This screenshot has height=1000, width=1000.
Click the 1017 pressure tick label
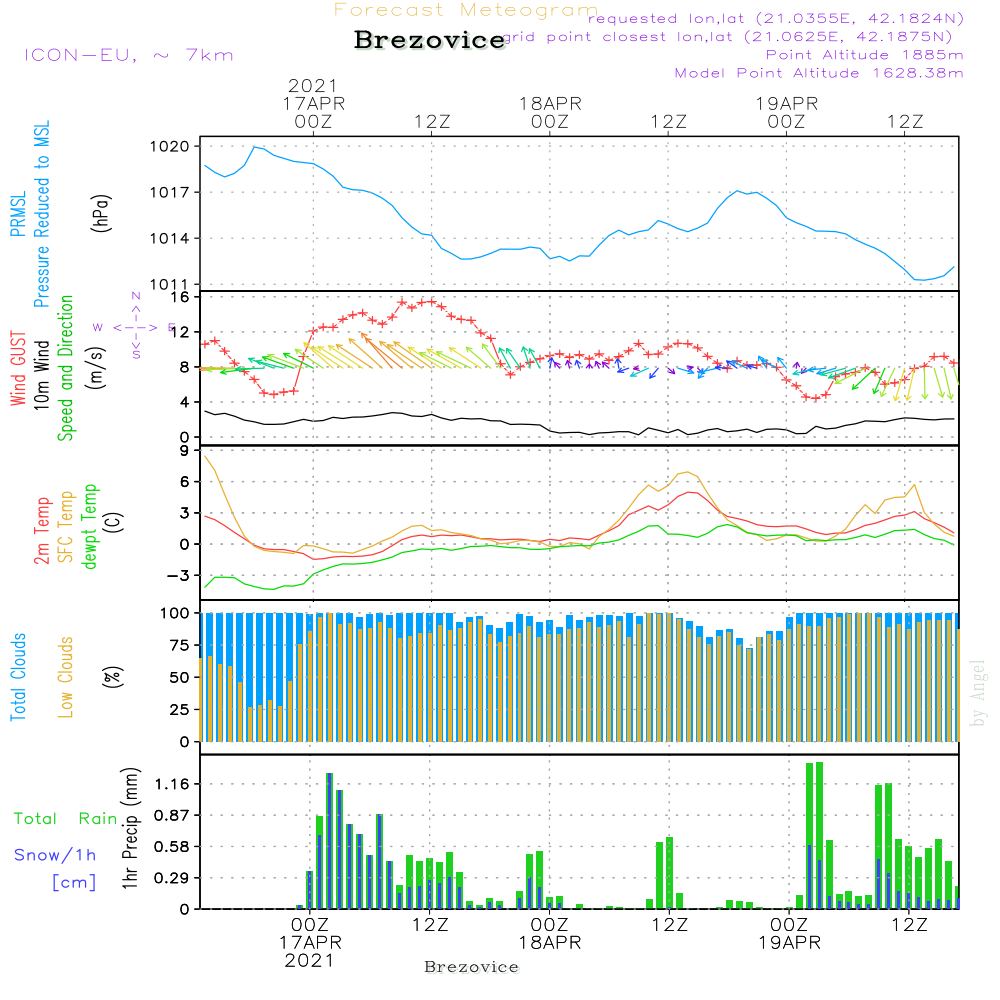click(170, 193)
